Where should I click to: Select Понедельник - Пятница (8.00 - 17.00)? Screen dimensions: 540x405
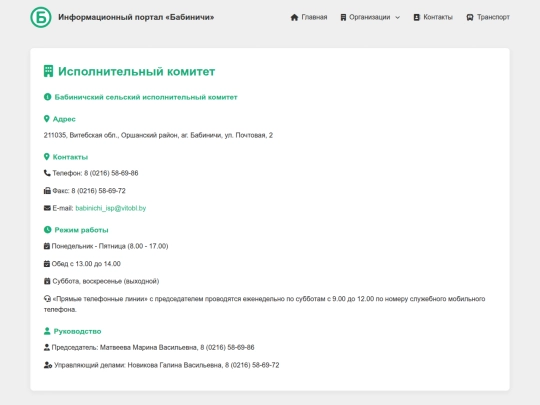point(110,246)
